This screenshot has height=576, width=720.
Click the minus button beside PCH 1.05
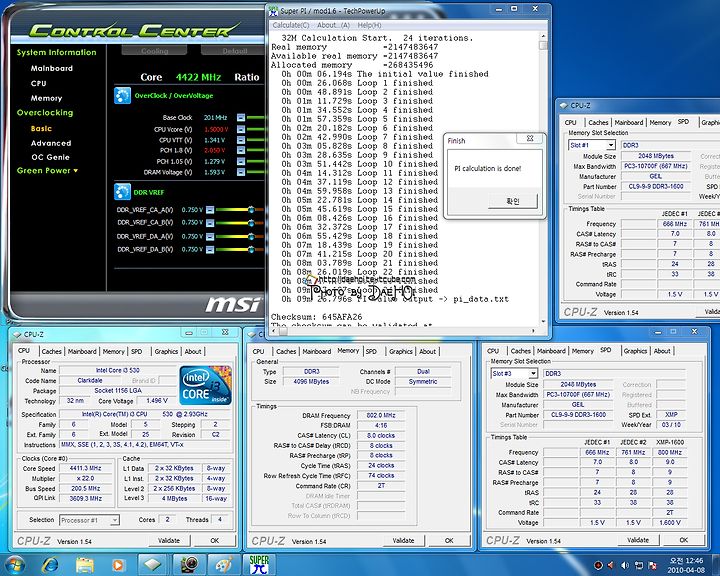(x=241, y=161)
